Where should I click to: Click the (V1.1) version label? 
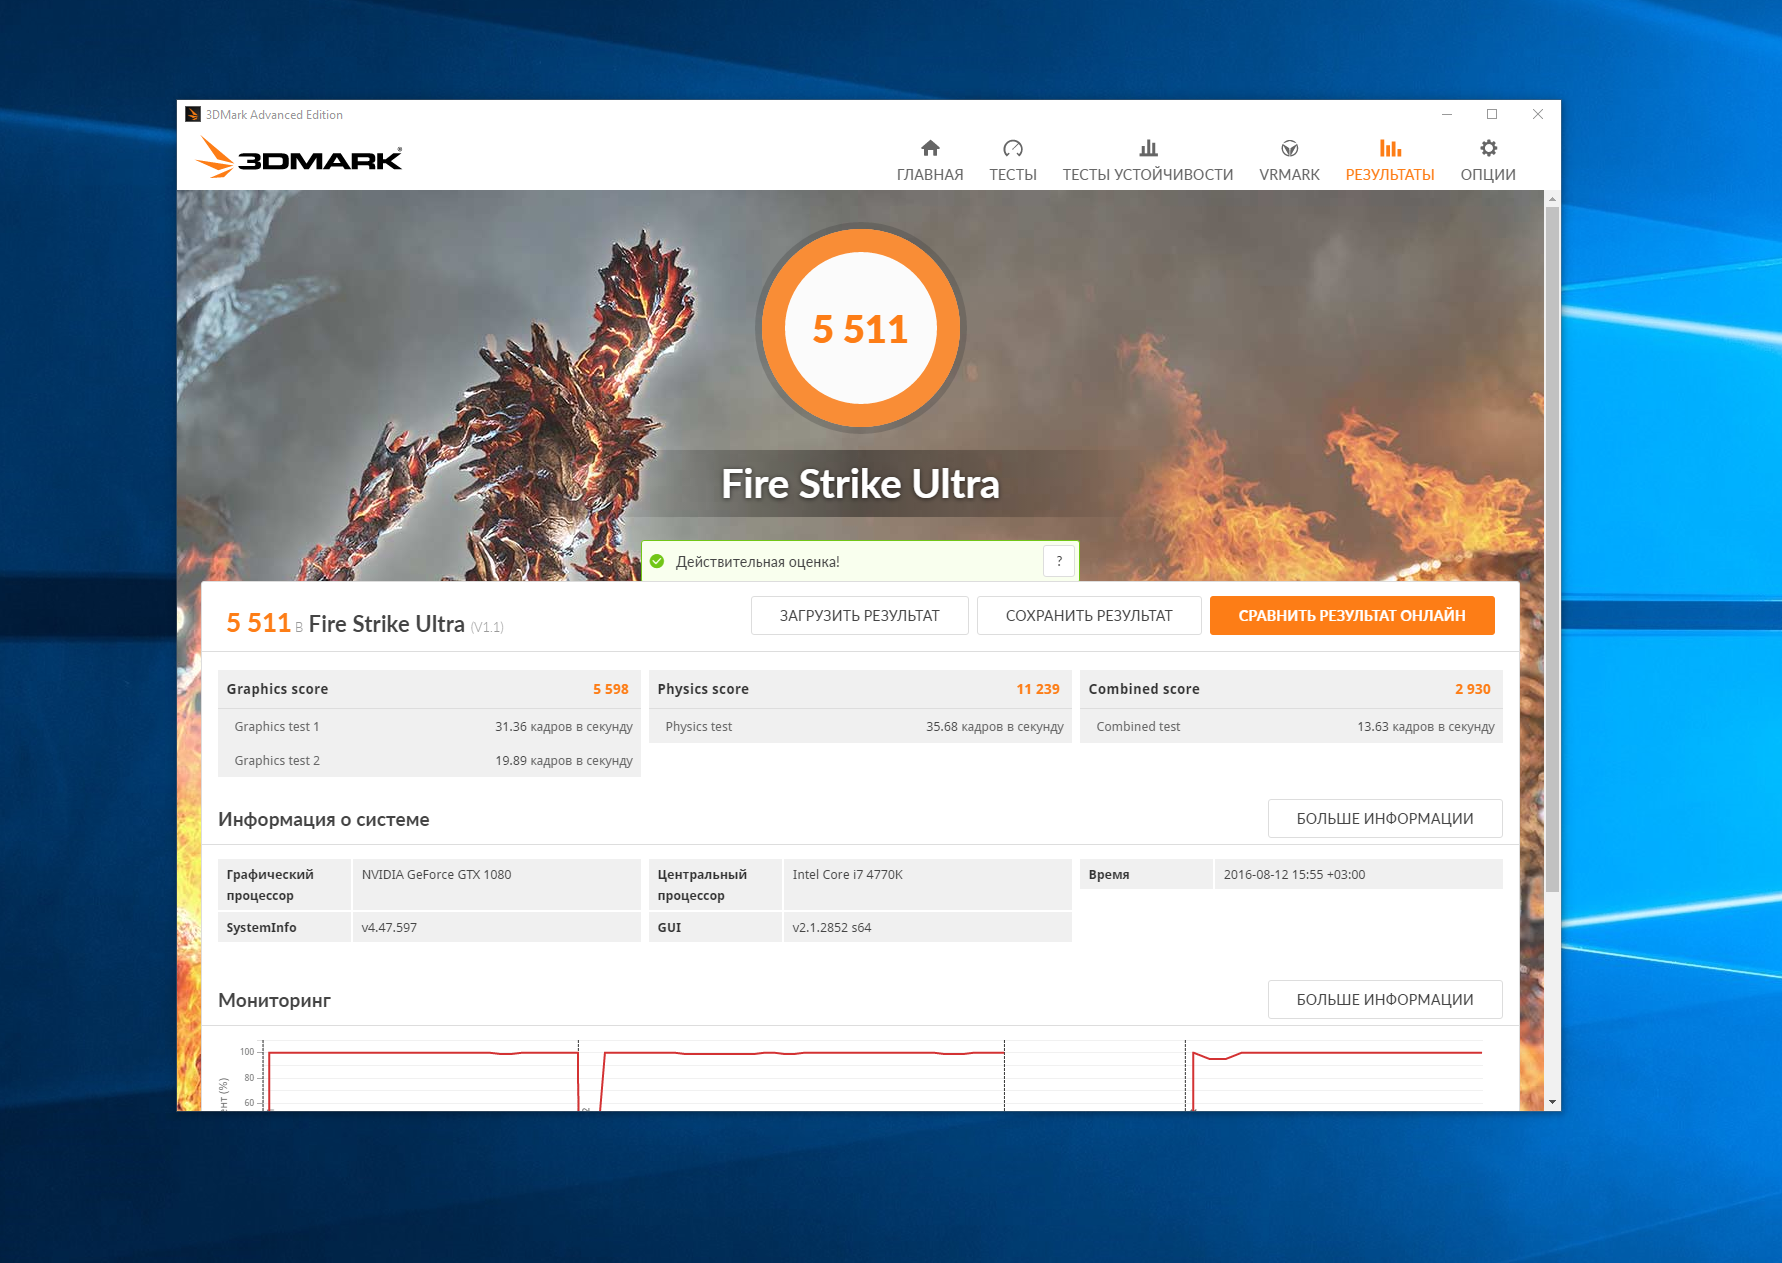487,628
